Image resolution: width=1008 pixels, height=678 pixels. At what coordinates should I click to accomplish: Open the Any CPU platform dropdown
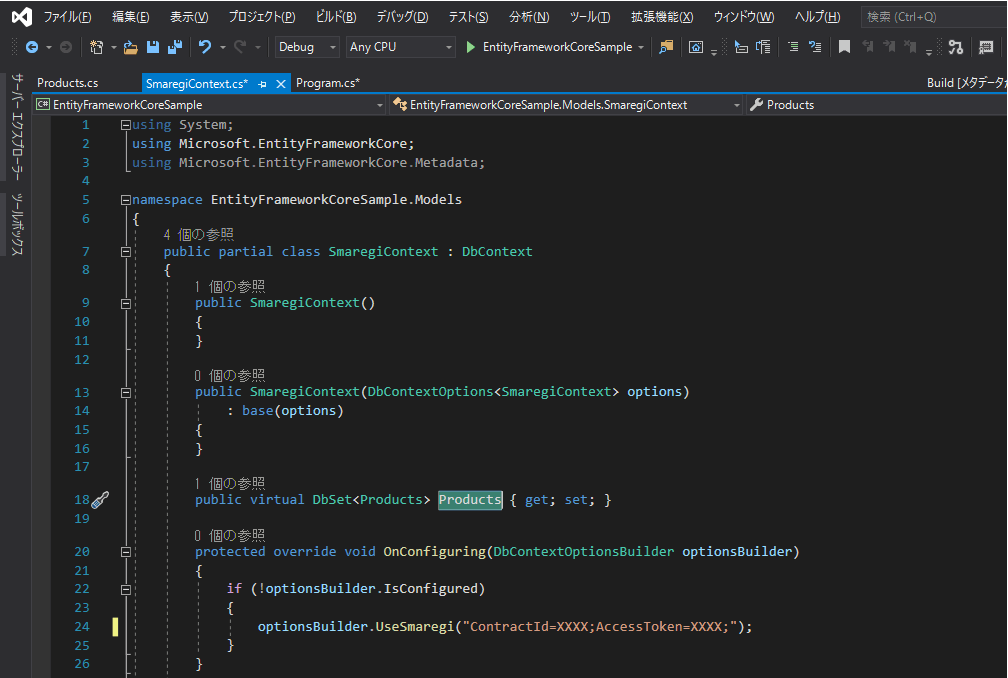point(400,47)
